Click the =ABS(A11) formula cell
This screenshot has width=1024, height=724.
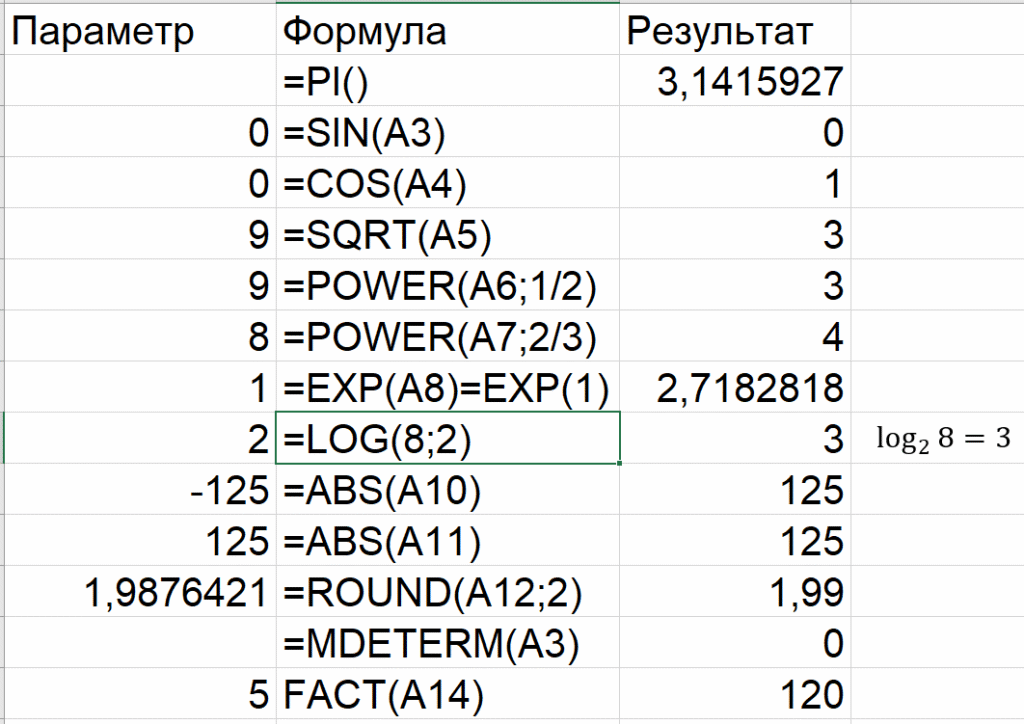tap(447, 542)
